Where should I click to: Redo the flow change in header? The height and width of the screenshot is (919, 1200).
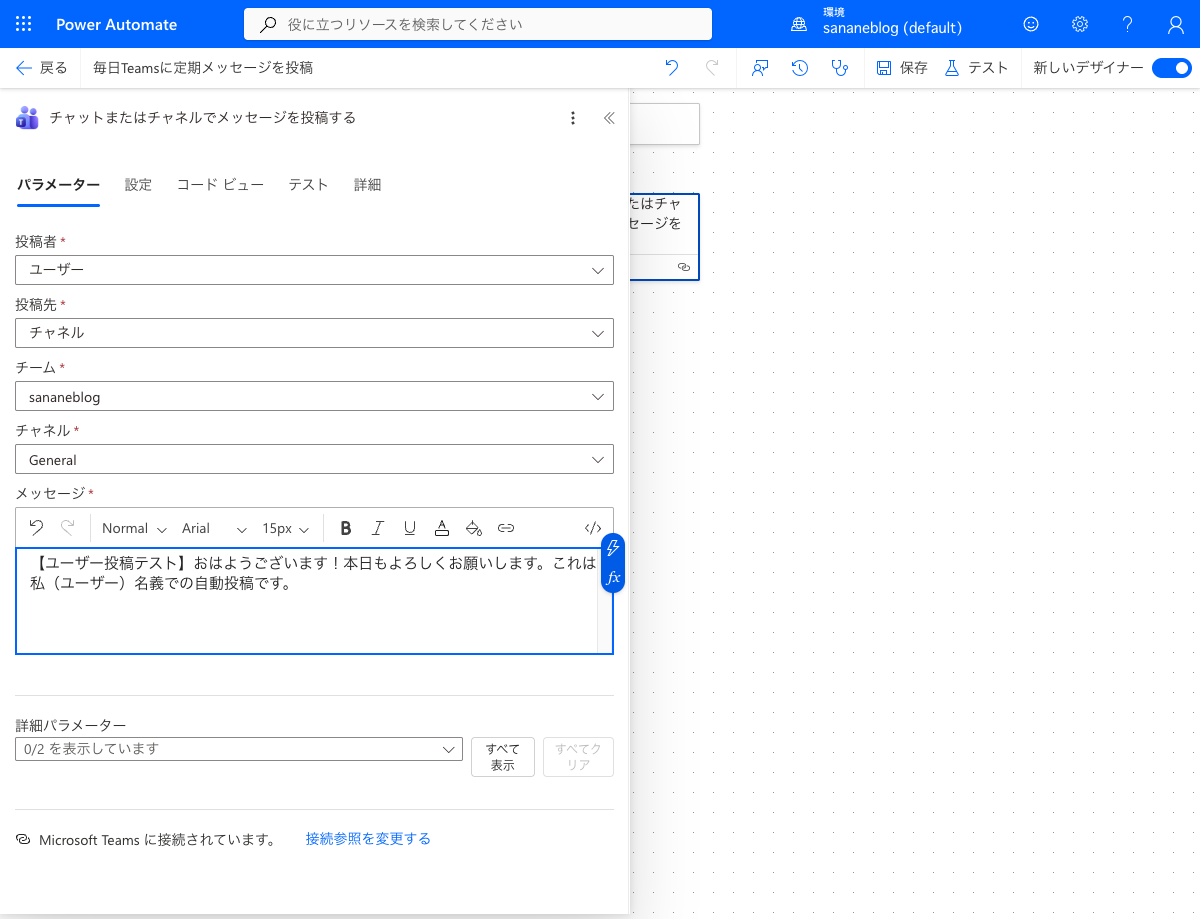[712, 68]
